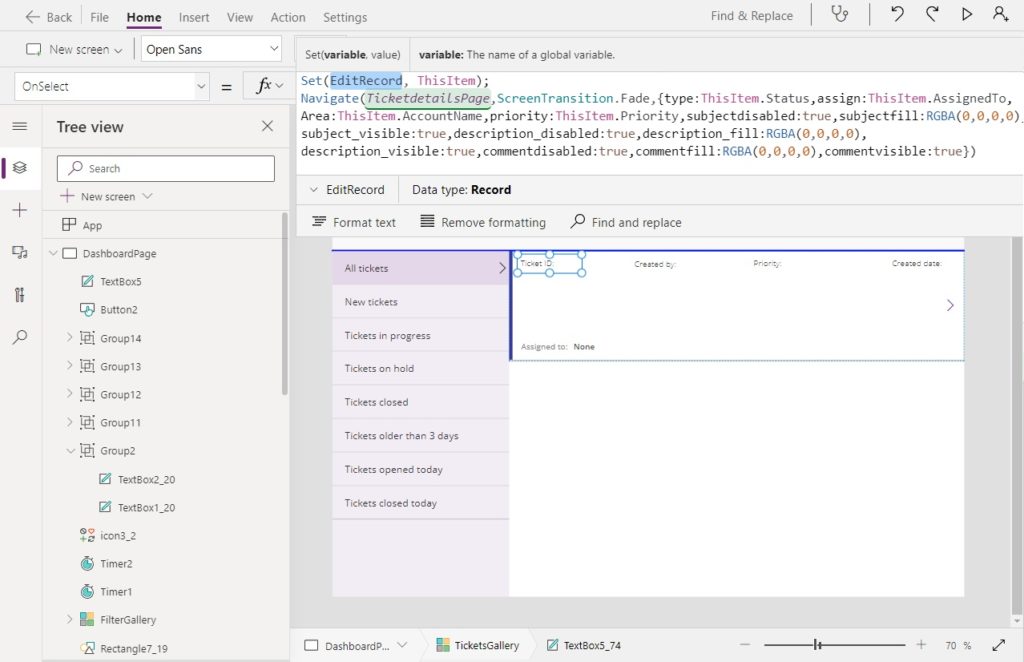
Task: Undo the last change
Action: click(898, 15)
